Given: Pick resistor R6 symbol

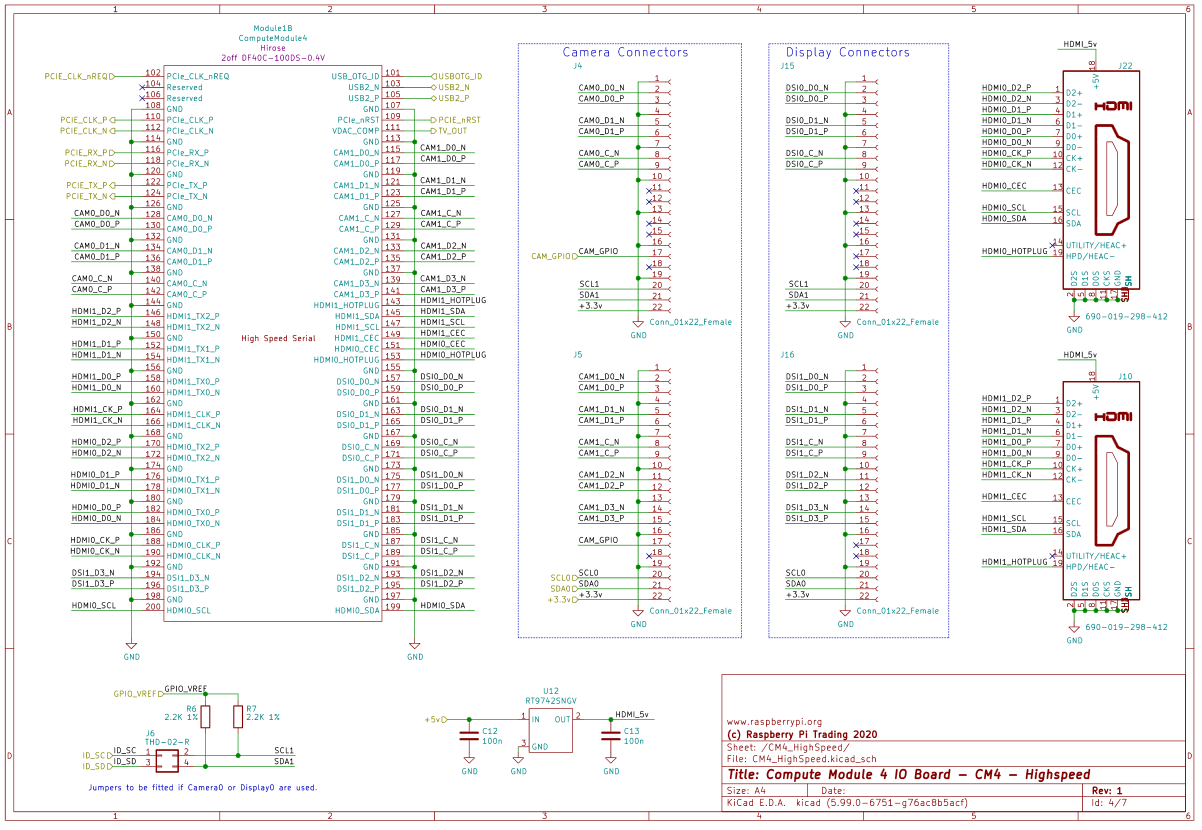Looking at the screenshot, I should coord(206,716).
